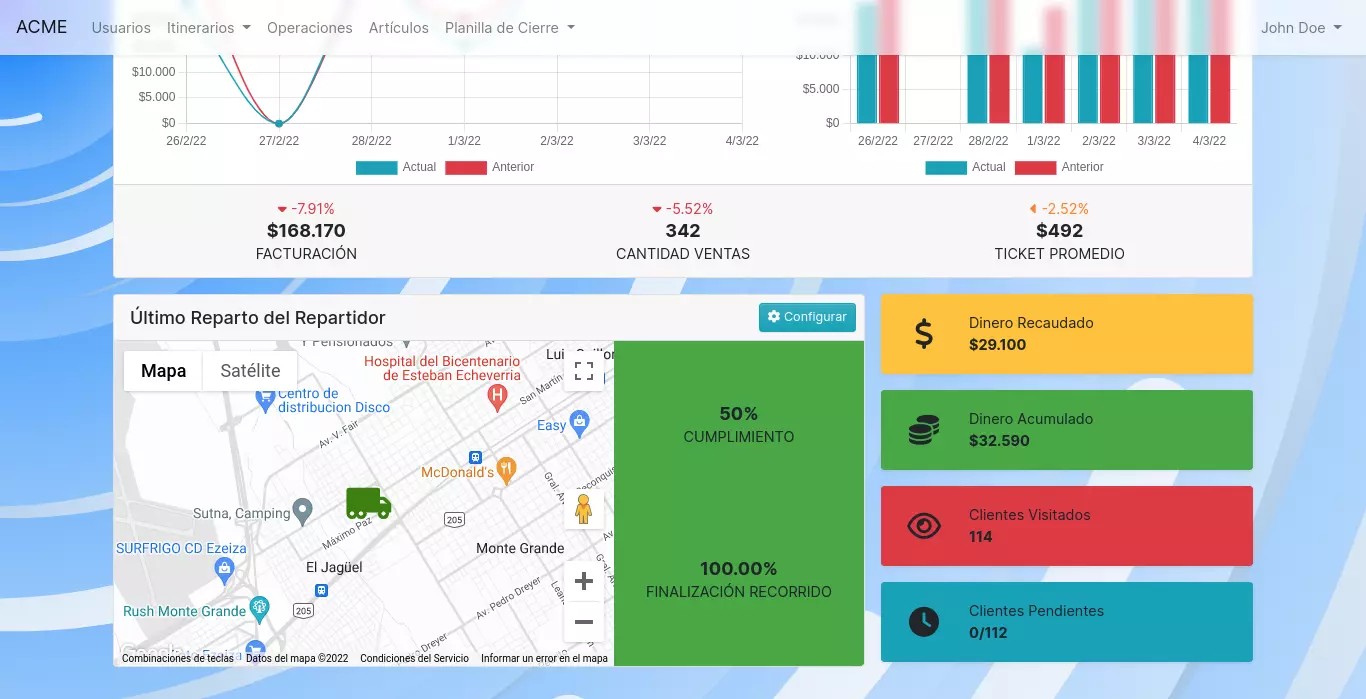Expand the Itinerarios dropdown menu
This screenshot has height=699, width=1366.
(209, 27)
